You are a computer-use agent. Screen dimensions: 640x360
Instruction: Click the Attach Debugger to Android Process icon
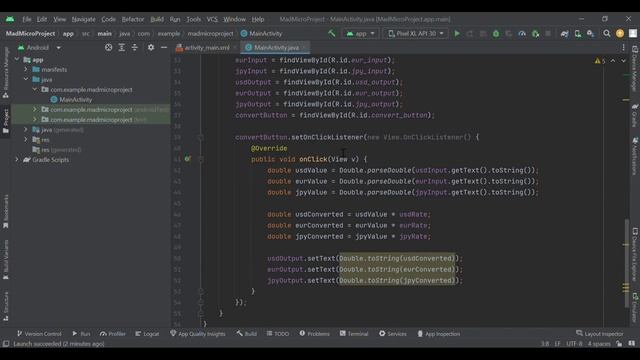coord(536,33)
